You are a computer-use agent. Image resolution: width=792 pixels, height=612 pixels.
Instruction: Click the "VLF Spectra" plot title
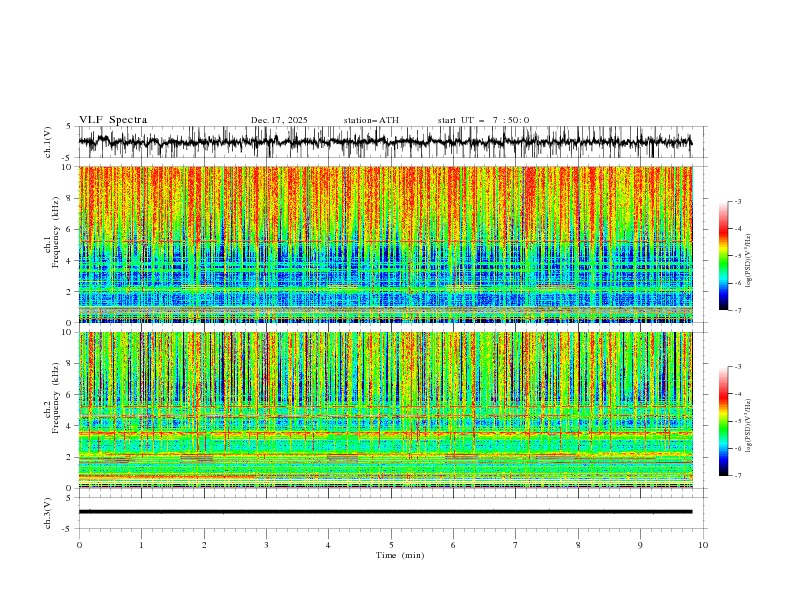click(x=113, y=120)
